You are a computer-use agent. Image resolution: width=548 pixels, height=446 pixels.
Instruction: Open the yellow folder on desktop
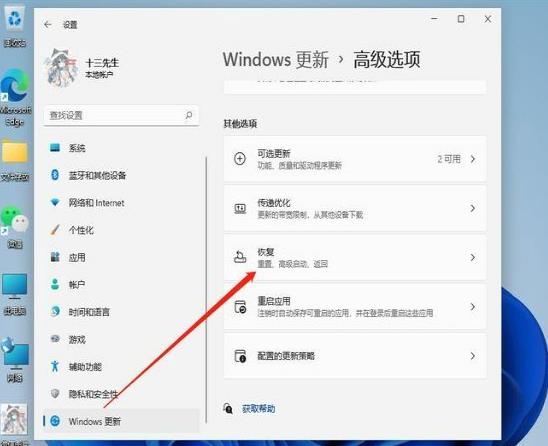coord(15,161)
